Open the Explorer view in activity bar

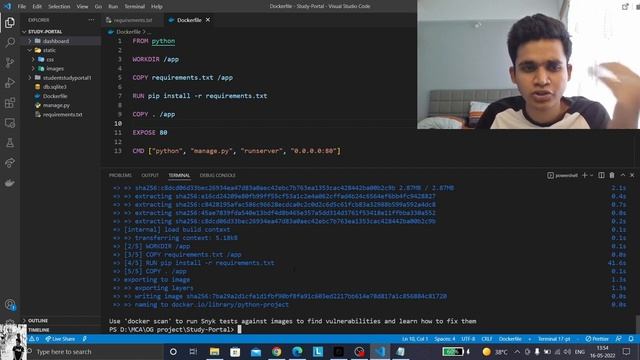point(10,22)
